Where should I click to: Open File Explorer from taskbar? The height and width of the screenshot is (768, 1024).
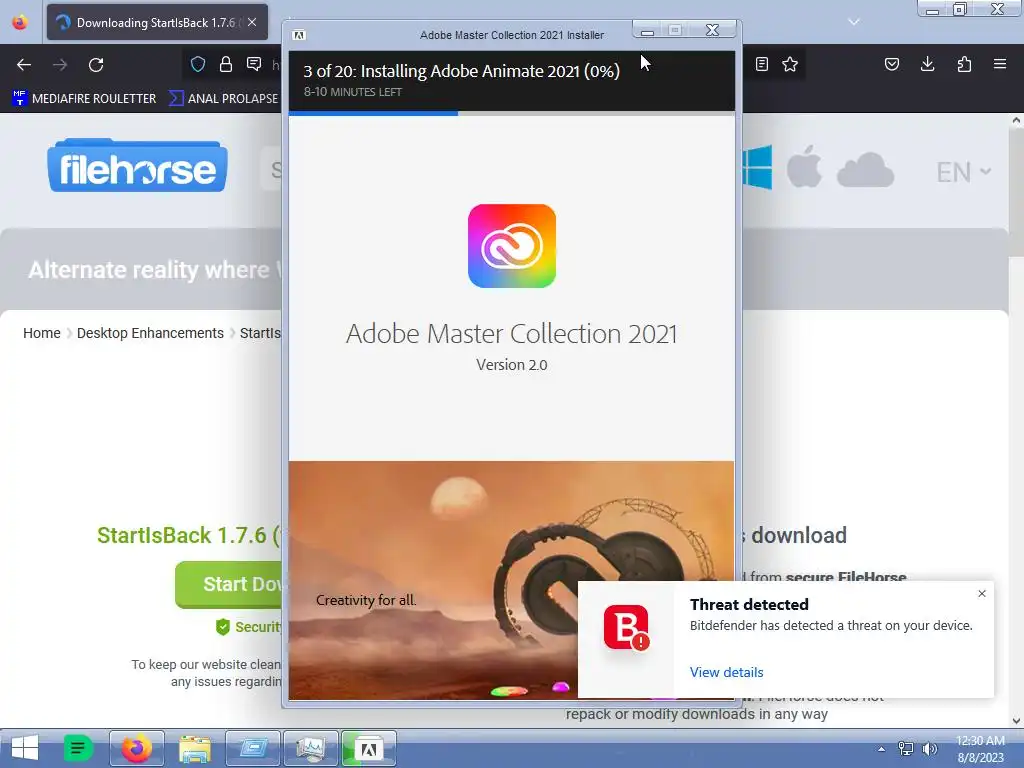pyautogui.click(x=195, y=748)
